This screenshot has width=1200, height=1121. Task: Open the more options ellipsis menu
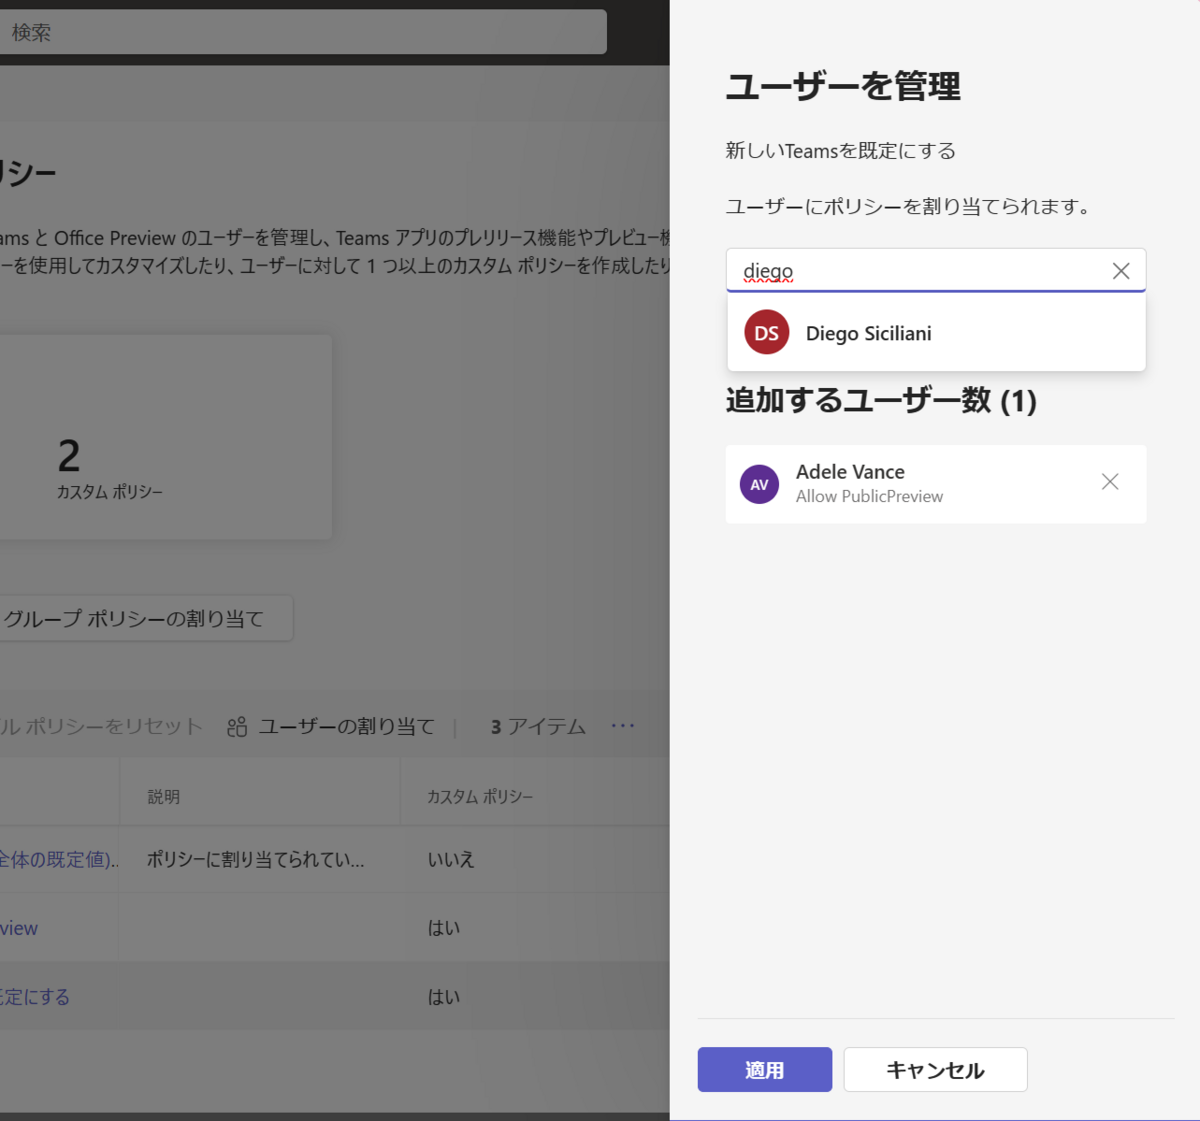pyautogui.click(x=623, y=725)
